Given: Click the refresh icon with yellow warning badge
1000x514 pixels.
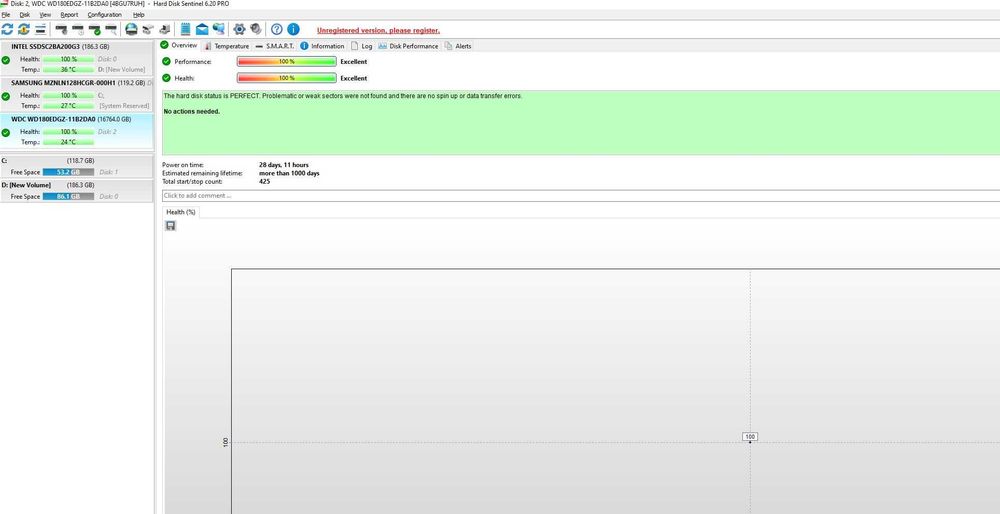Looking at the screenshot, I should [x=24, y=29].
